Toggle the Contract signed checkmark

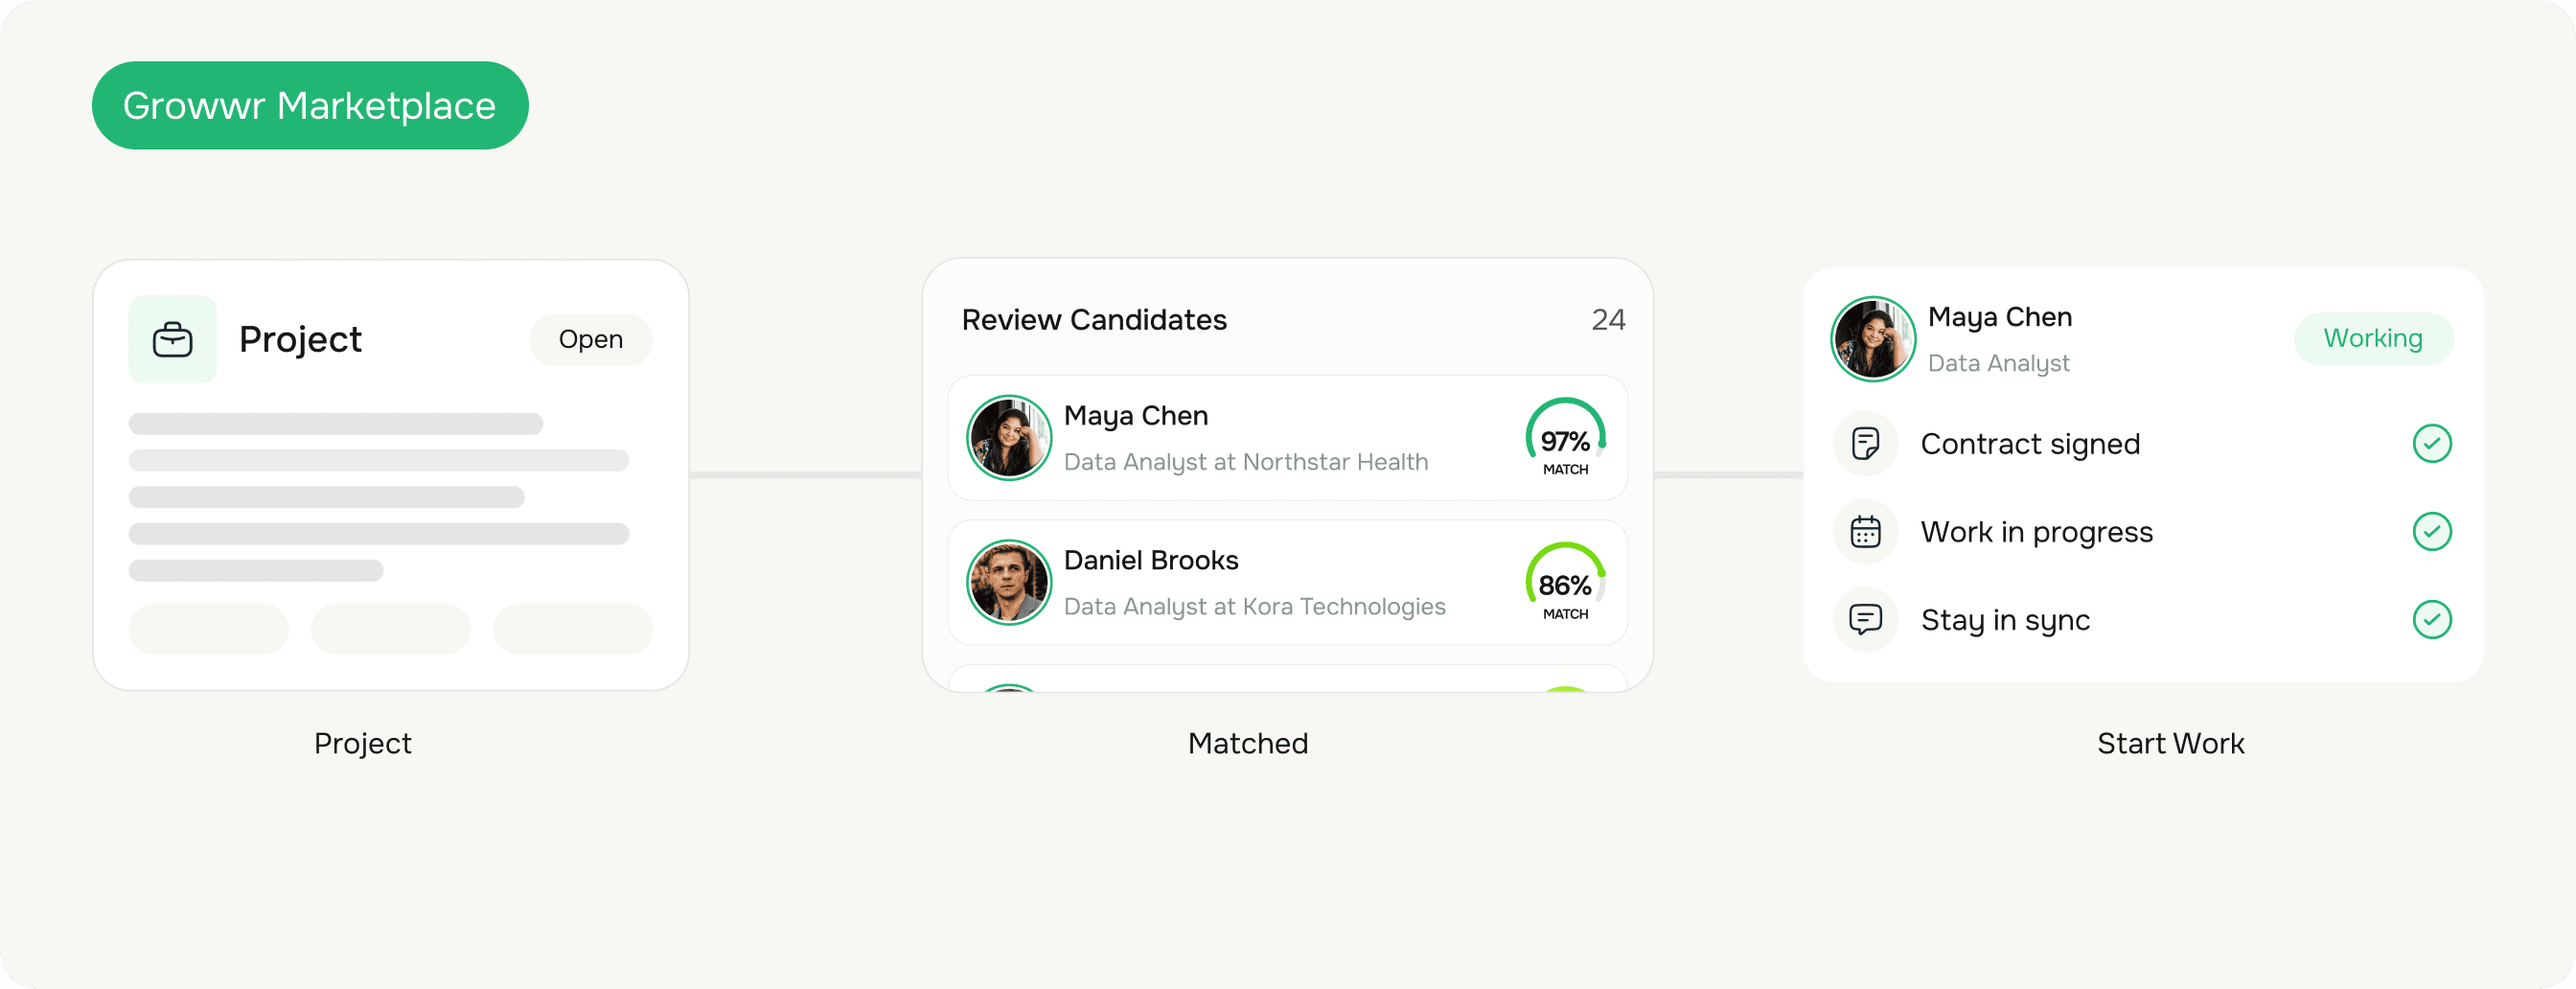point(2431,443)
